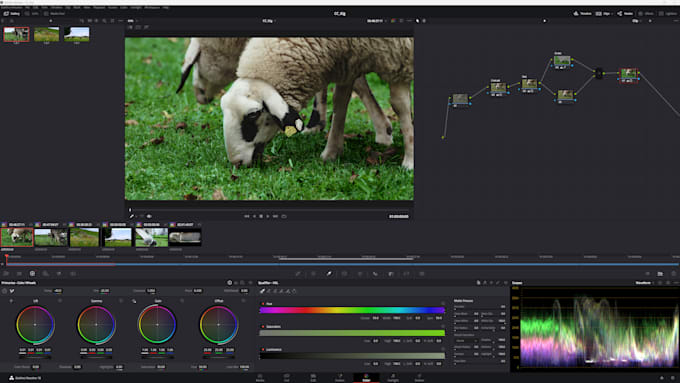This screenshot has height=383, width=680.
Task: Show the Info panel icon
Action: [x=673, y=274]
